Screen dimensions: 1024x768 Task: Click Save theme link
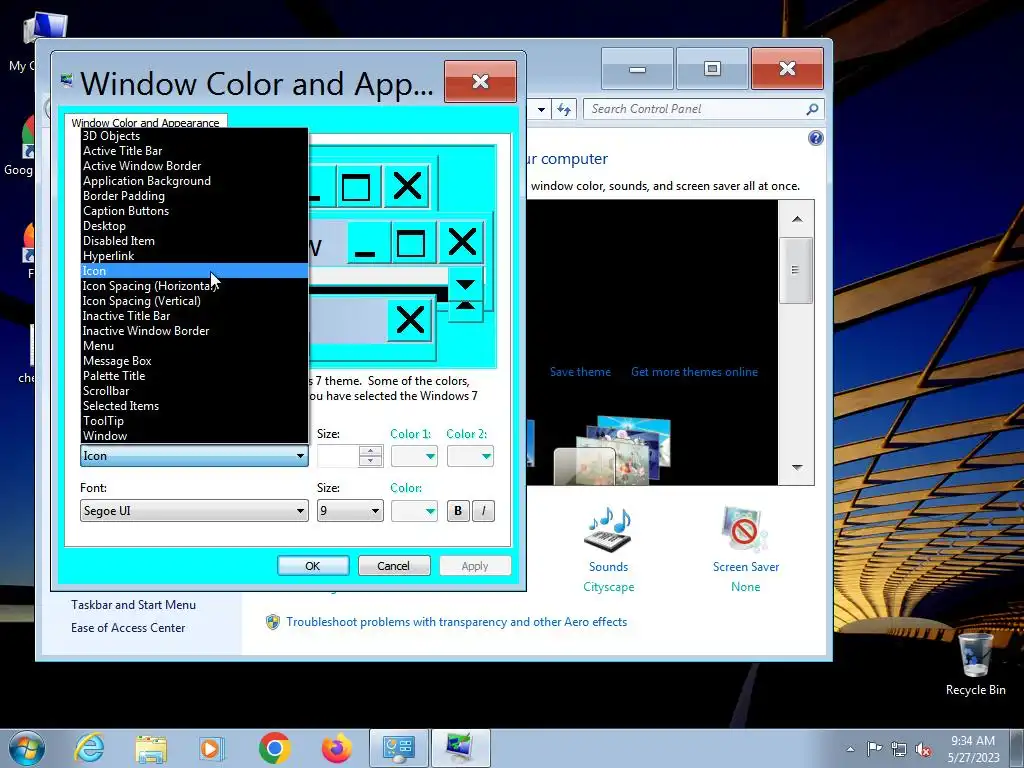(x=580, y=372)
